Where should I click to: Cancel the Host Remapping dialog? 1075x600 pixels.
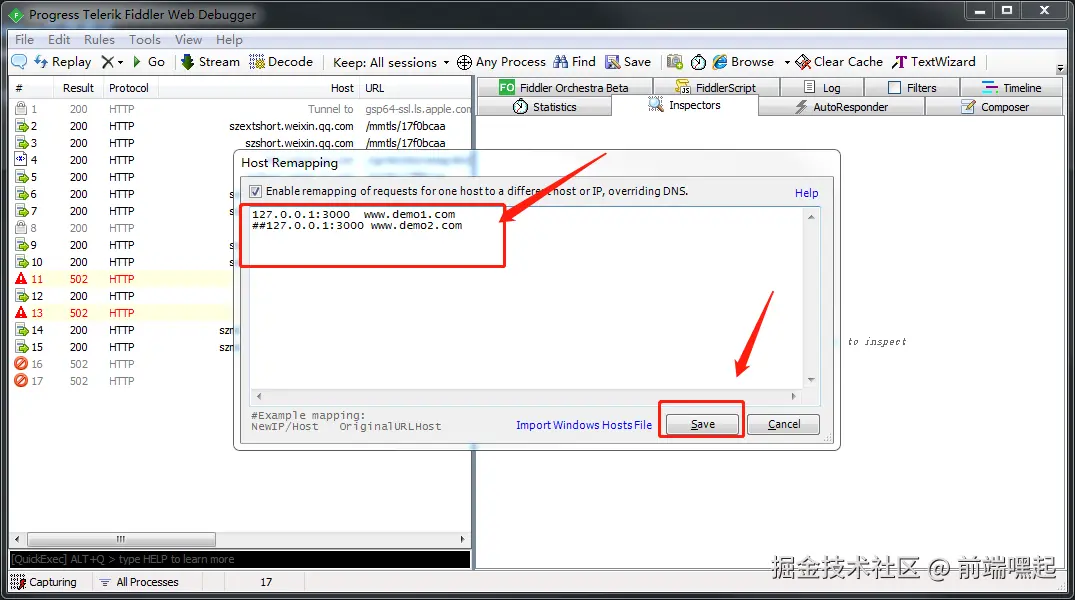(x=784, y=424)
